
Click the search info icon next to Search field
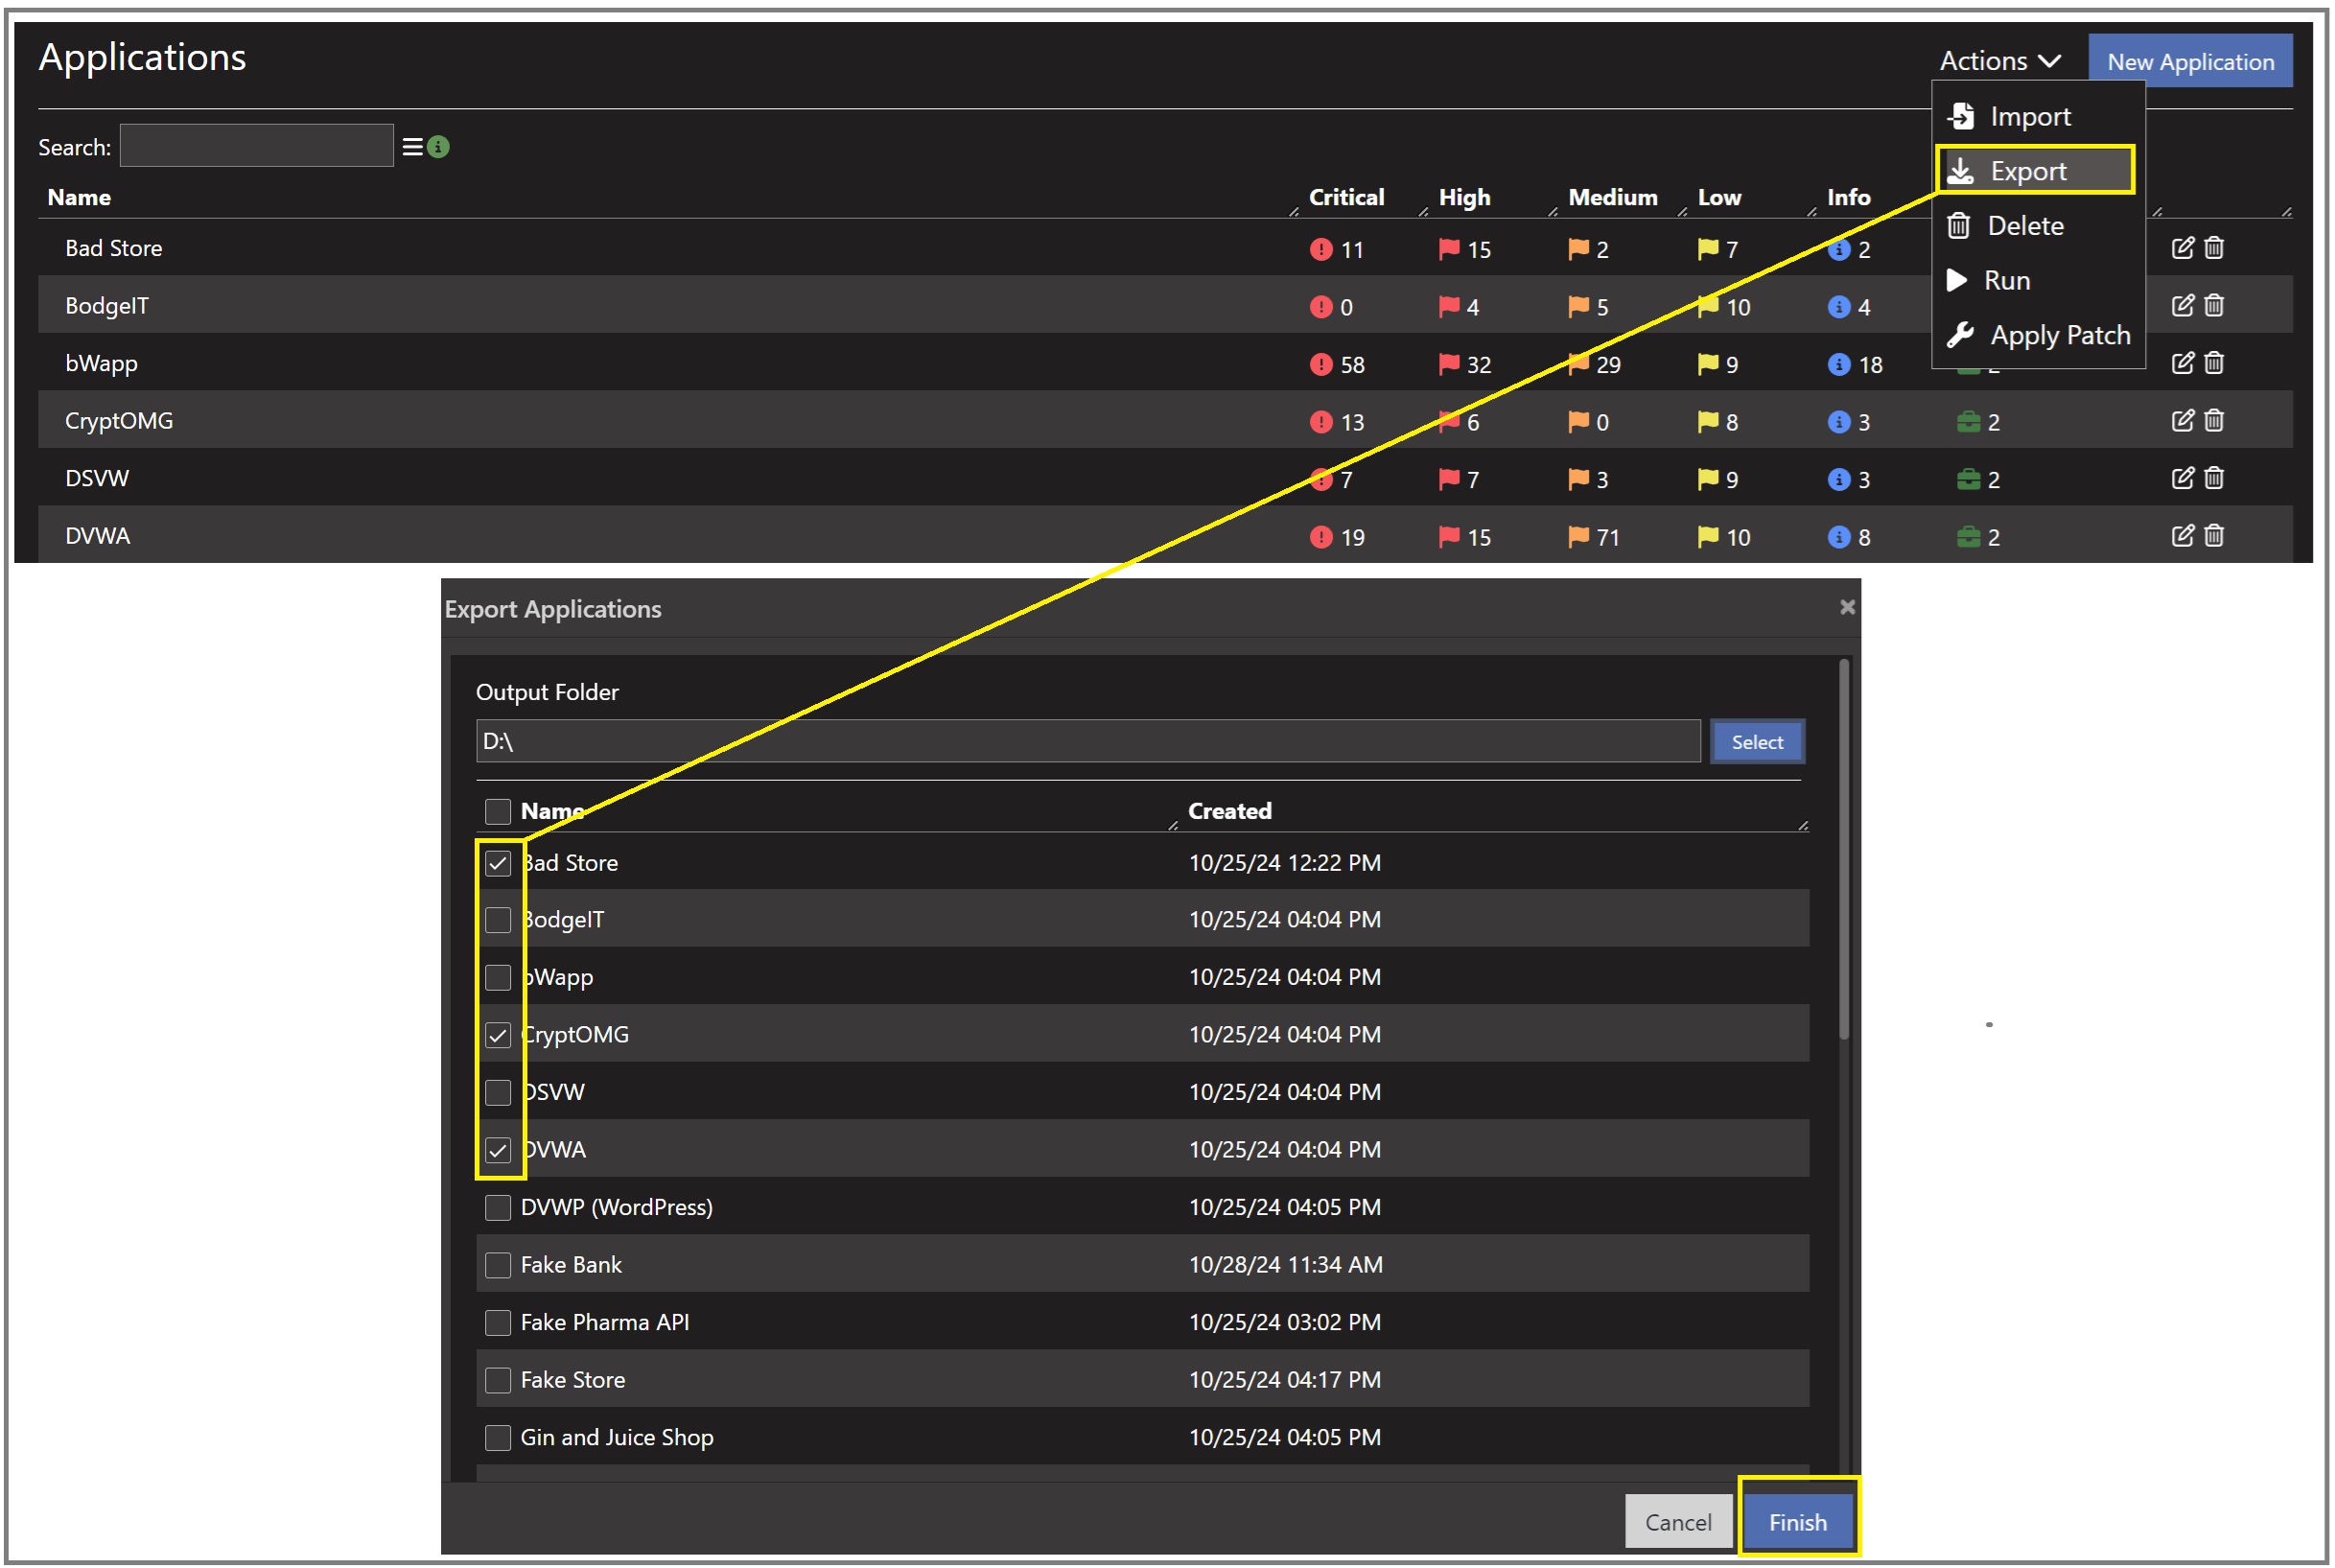pos(438,147)
